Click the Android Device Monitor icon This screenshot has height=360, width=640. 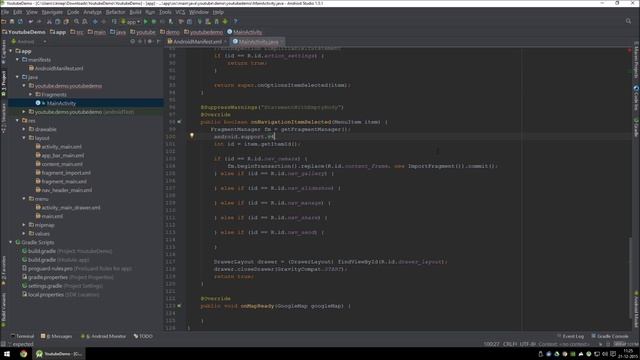tap(225, 22)
